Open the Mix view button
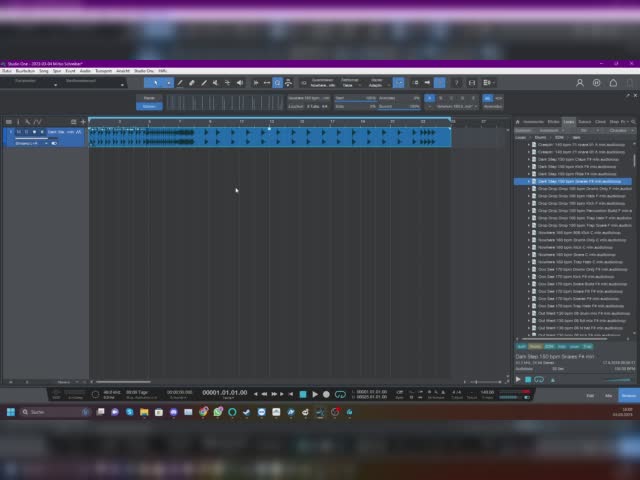Viewport: 640px width, 480px height. point(608,396)
